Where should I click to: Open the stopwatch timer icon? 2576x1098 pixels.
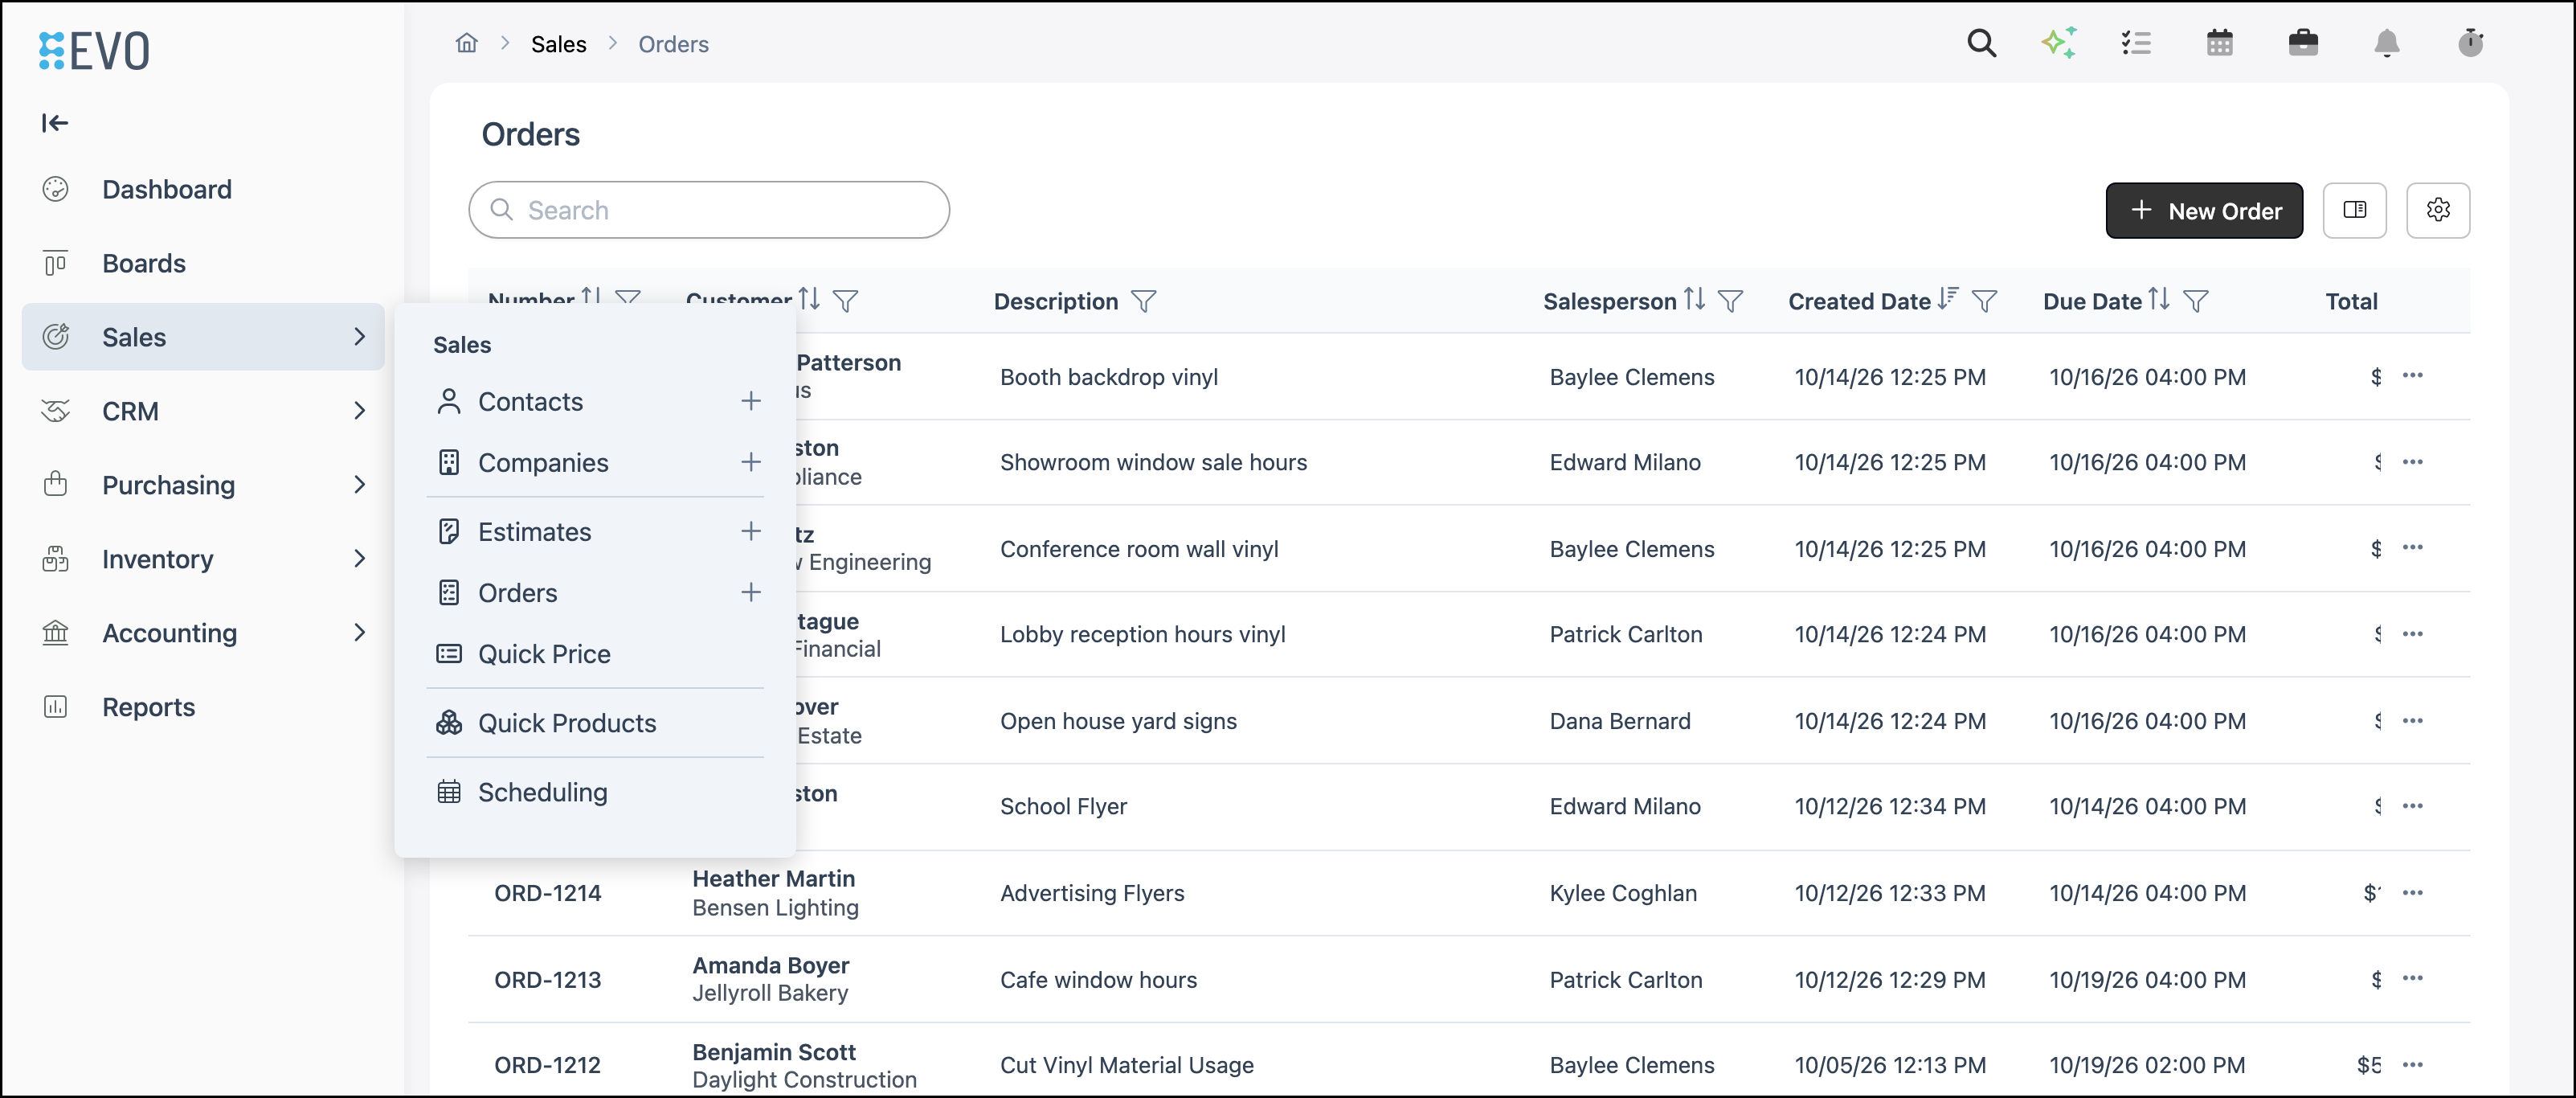pyautogui.click(x=2471, y=43)
